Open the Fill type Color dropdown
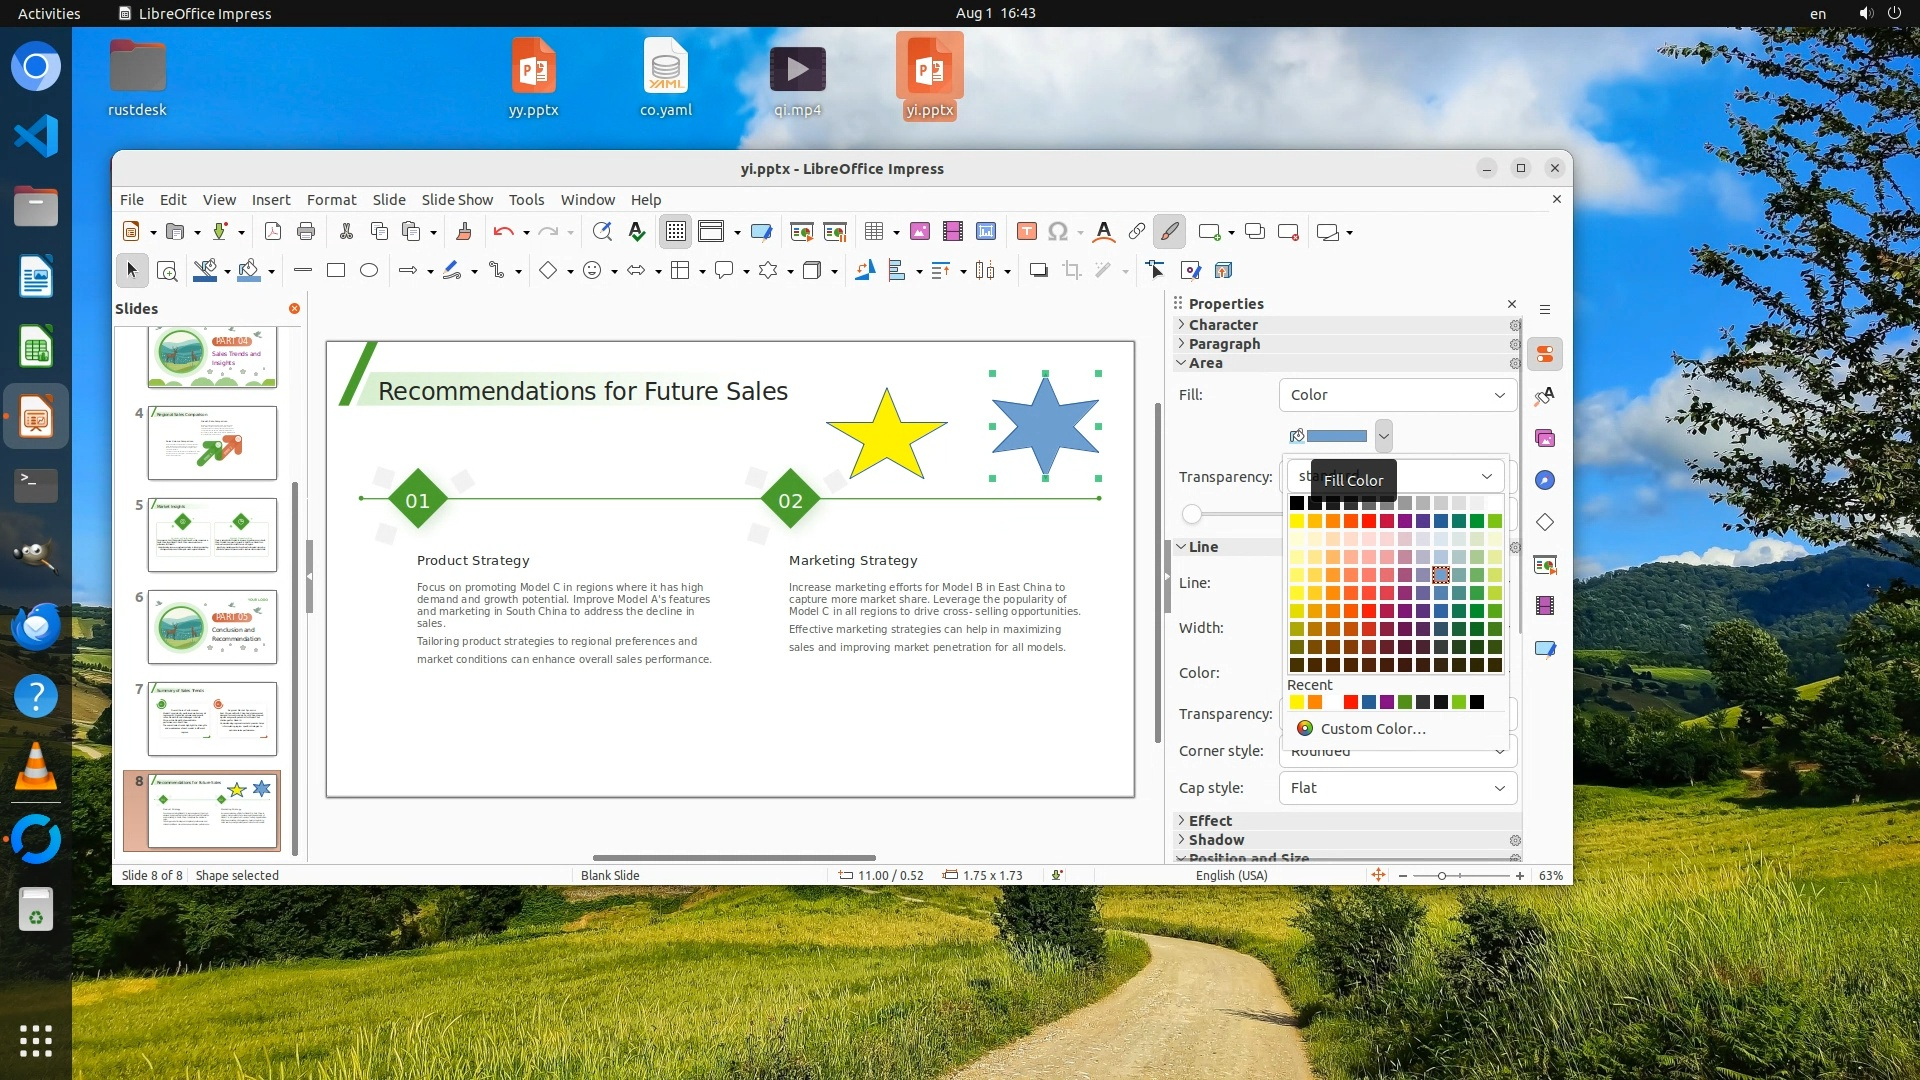 pos(1397,395)
